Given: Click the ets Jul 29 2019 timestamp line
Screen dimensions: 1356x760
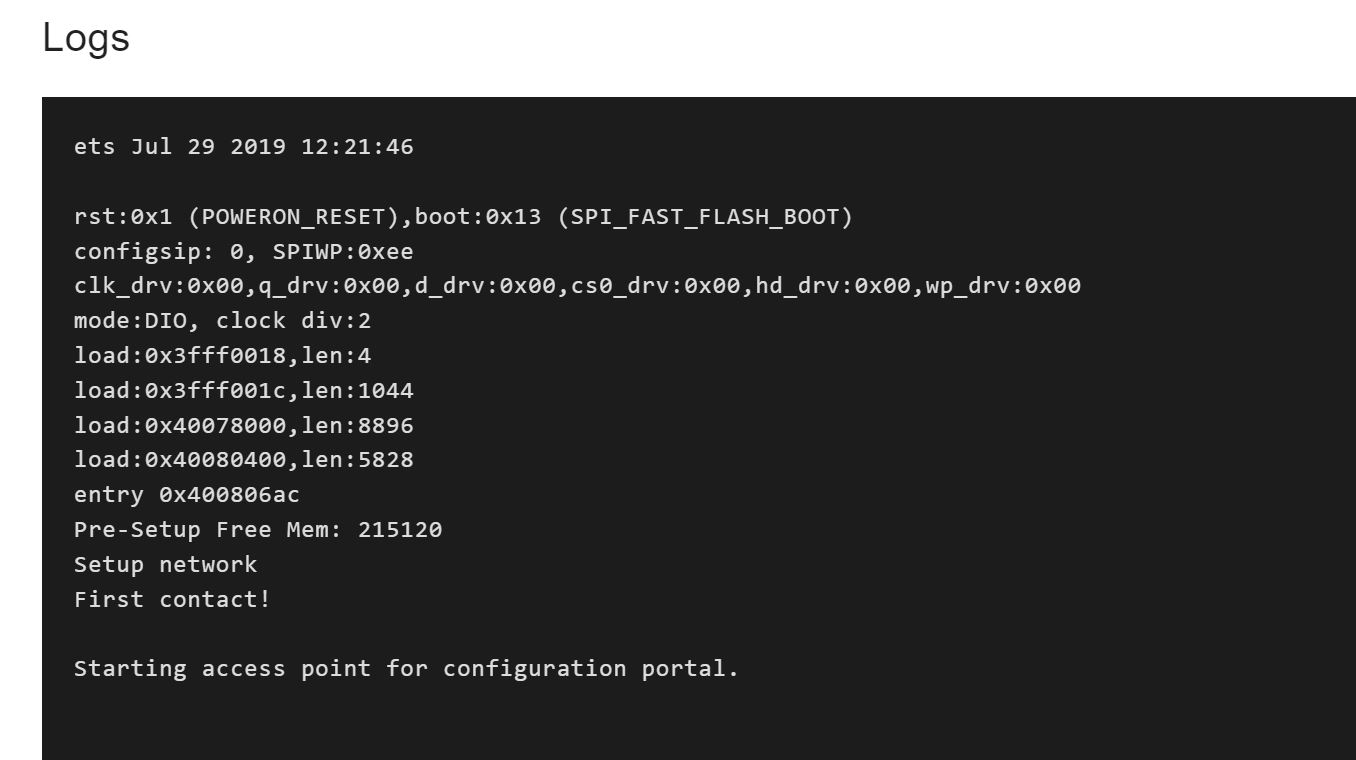Looking at the screenshot, I should point(243,147).
